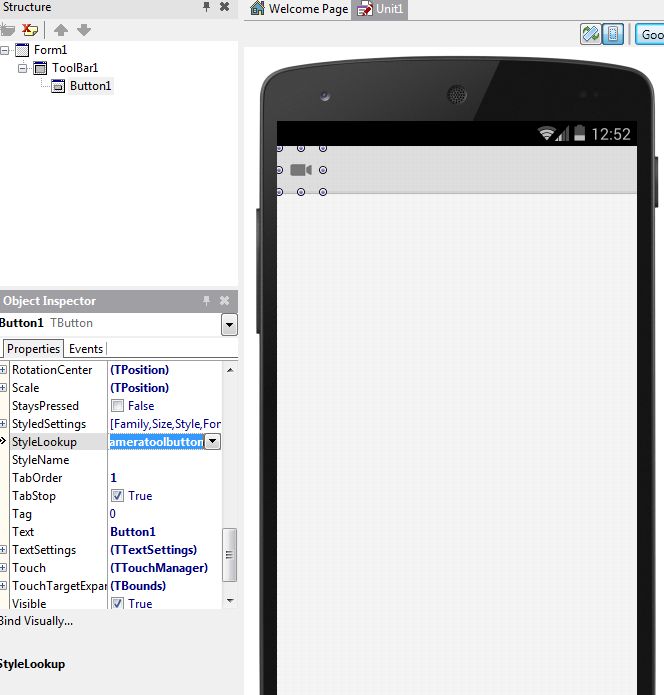This screenshot has width=664, height=695.
Task: Click the Bind Visually link
Action: (x=36, y=621)
